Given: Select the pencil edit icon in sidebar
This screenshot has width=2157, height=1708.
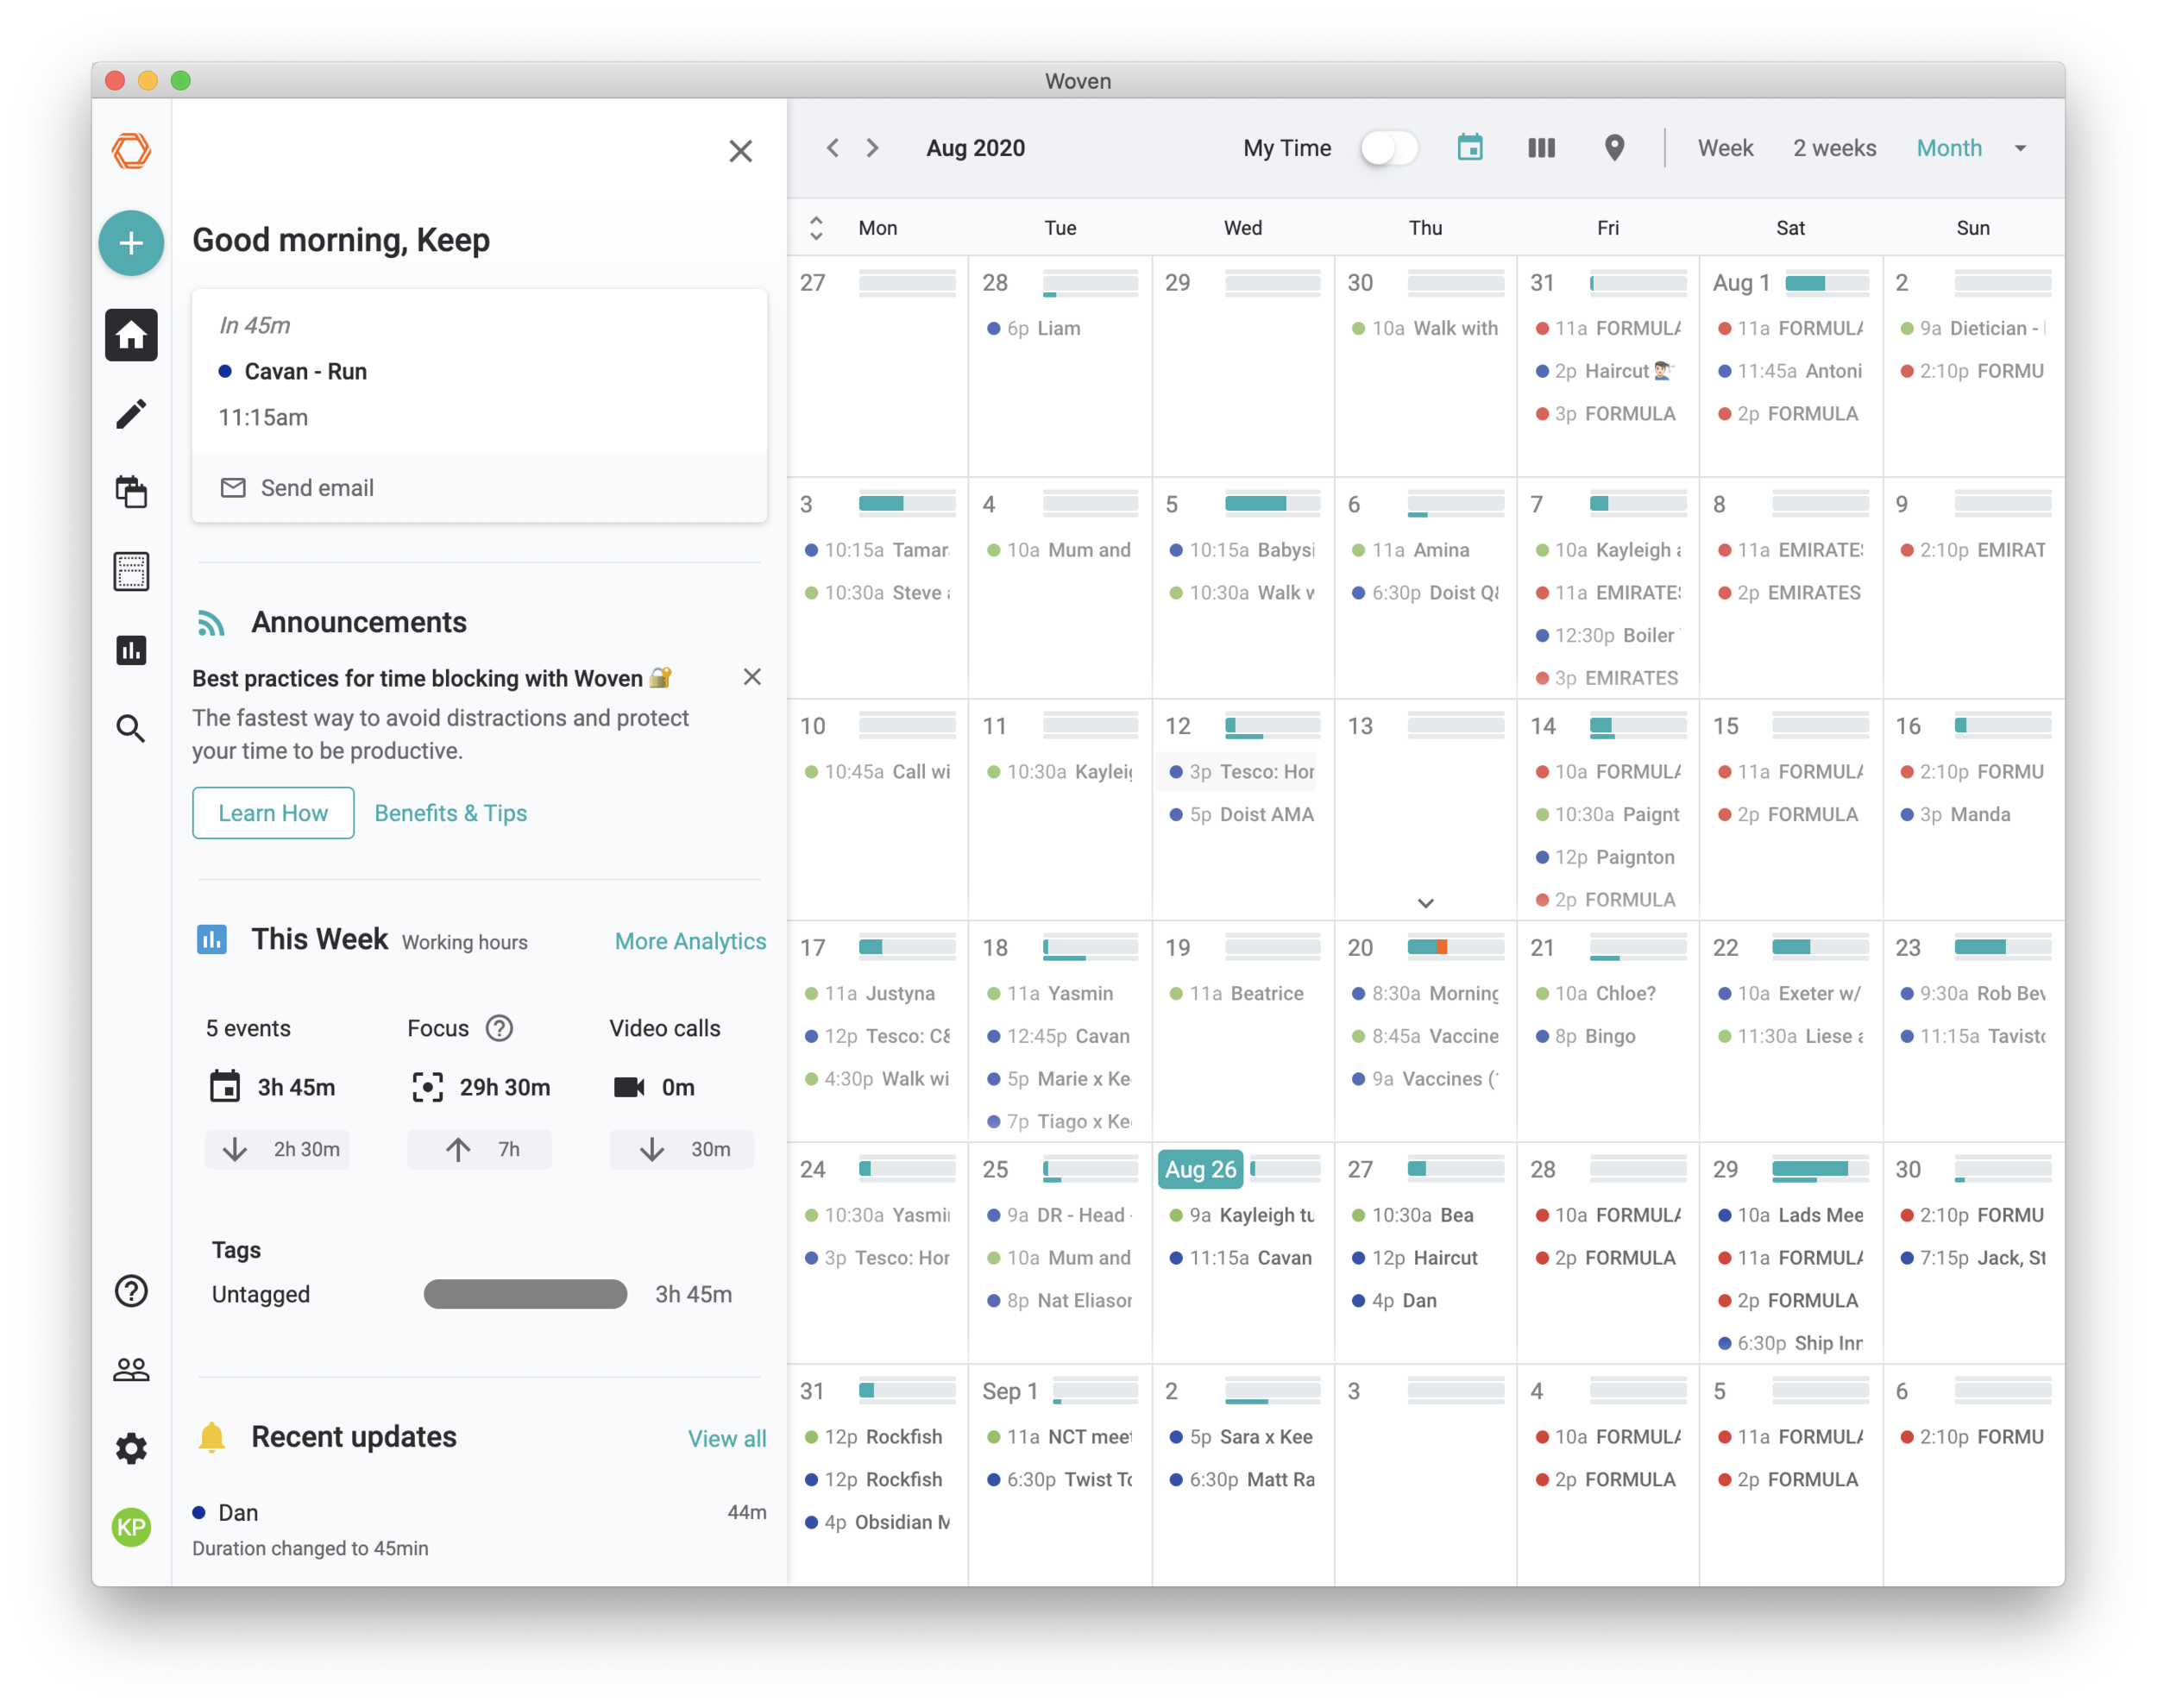Looking at the screenshot, I should (x=131, y=414).
